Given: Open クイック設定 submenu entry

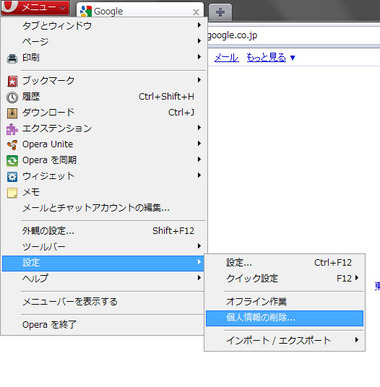Looking at the screenshot, I should click(285, 278).
